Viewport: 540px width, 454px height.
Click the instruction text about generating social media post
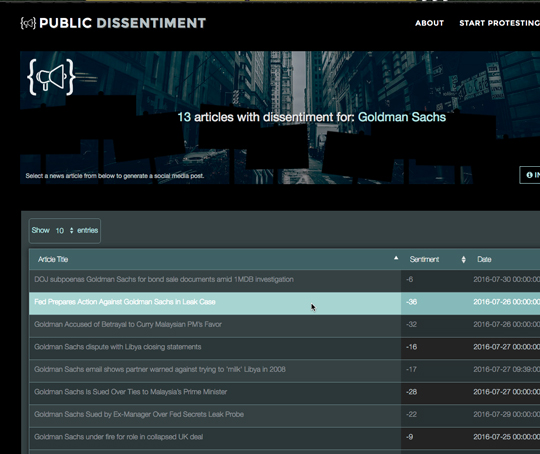pos(115,176)
